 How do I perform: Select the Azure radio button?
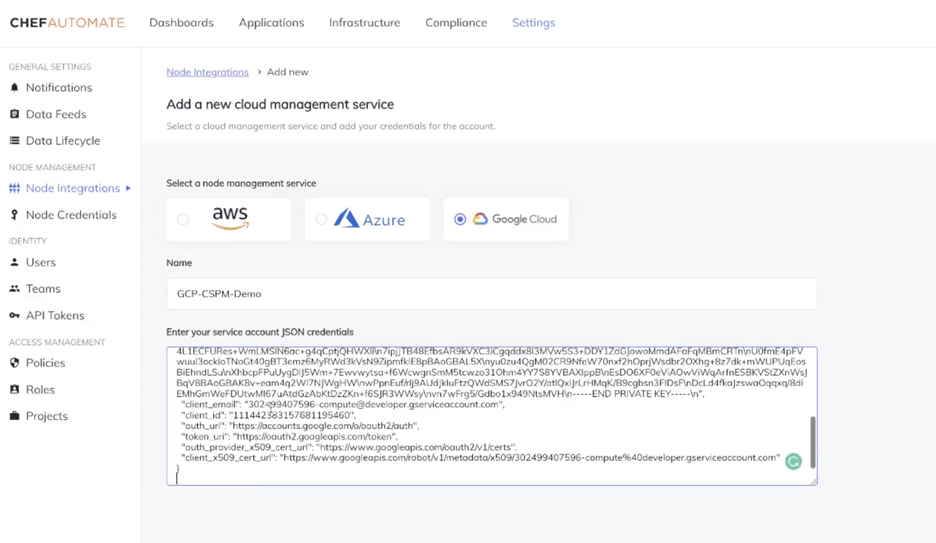(x=321, y=219)
